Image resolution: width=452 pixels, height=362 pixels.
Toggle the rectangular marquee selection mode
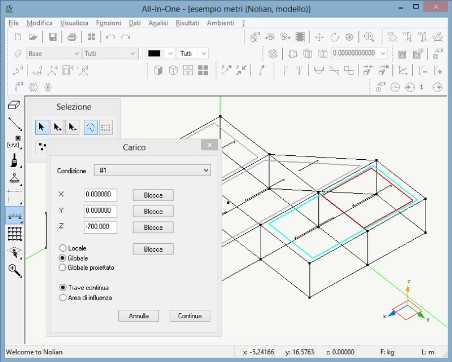tap(106, 127)
